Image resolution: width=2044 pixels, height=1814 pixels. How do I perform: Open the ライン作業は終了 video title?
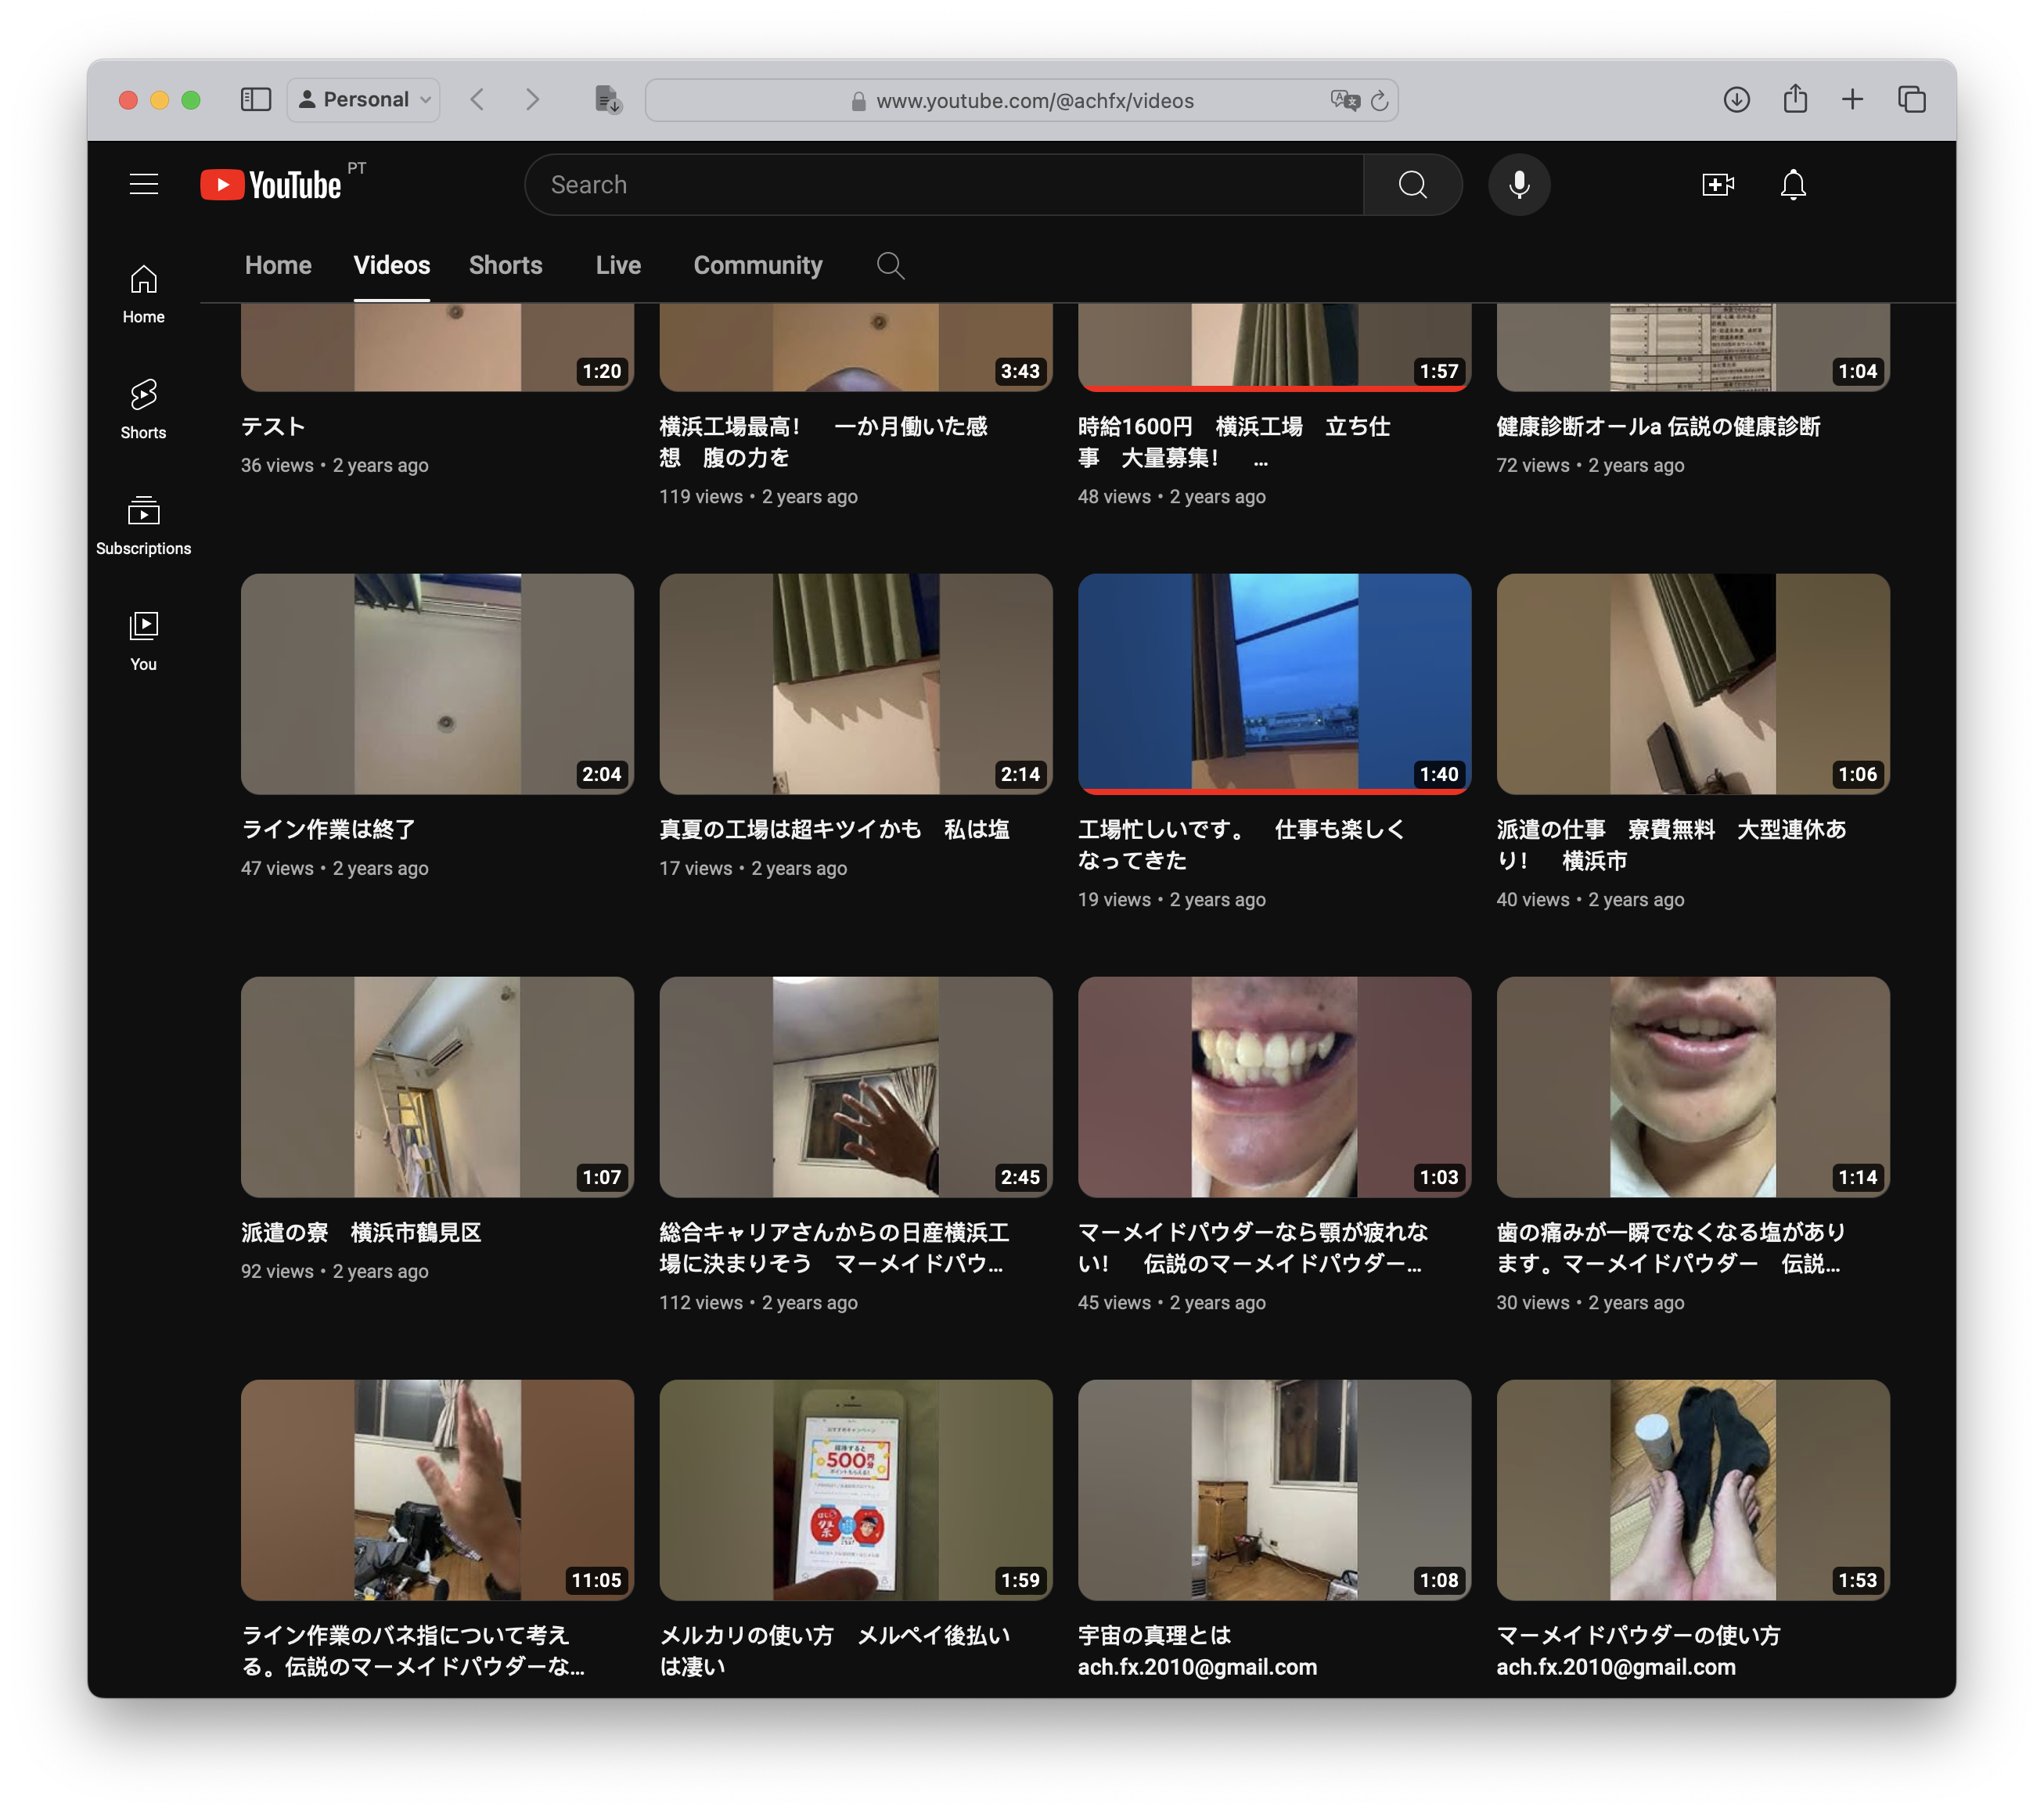[x=329, y=829]
